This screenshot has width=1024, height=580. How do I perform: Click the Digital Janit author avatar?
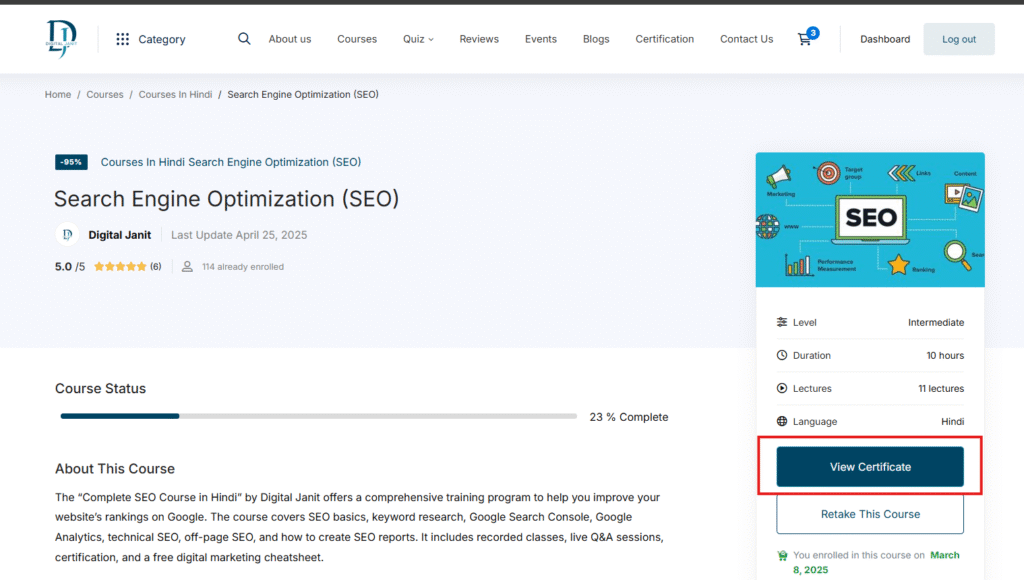coord(67,235)
